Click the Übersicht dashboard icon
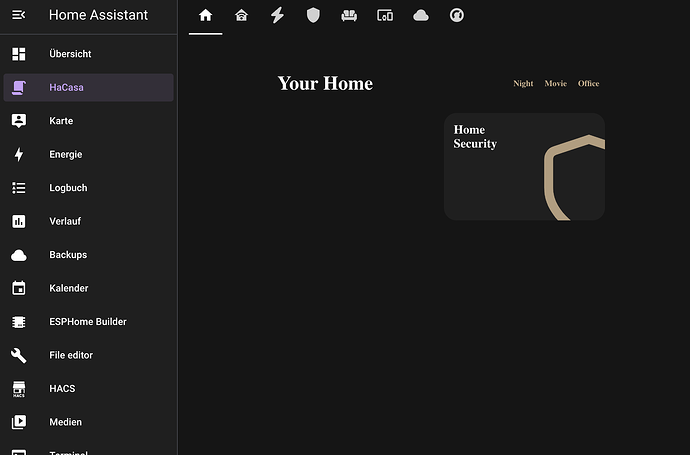 (x=18, y=54)
